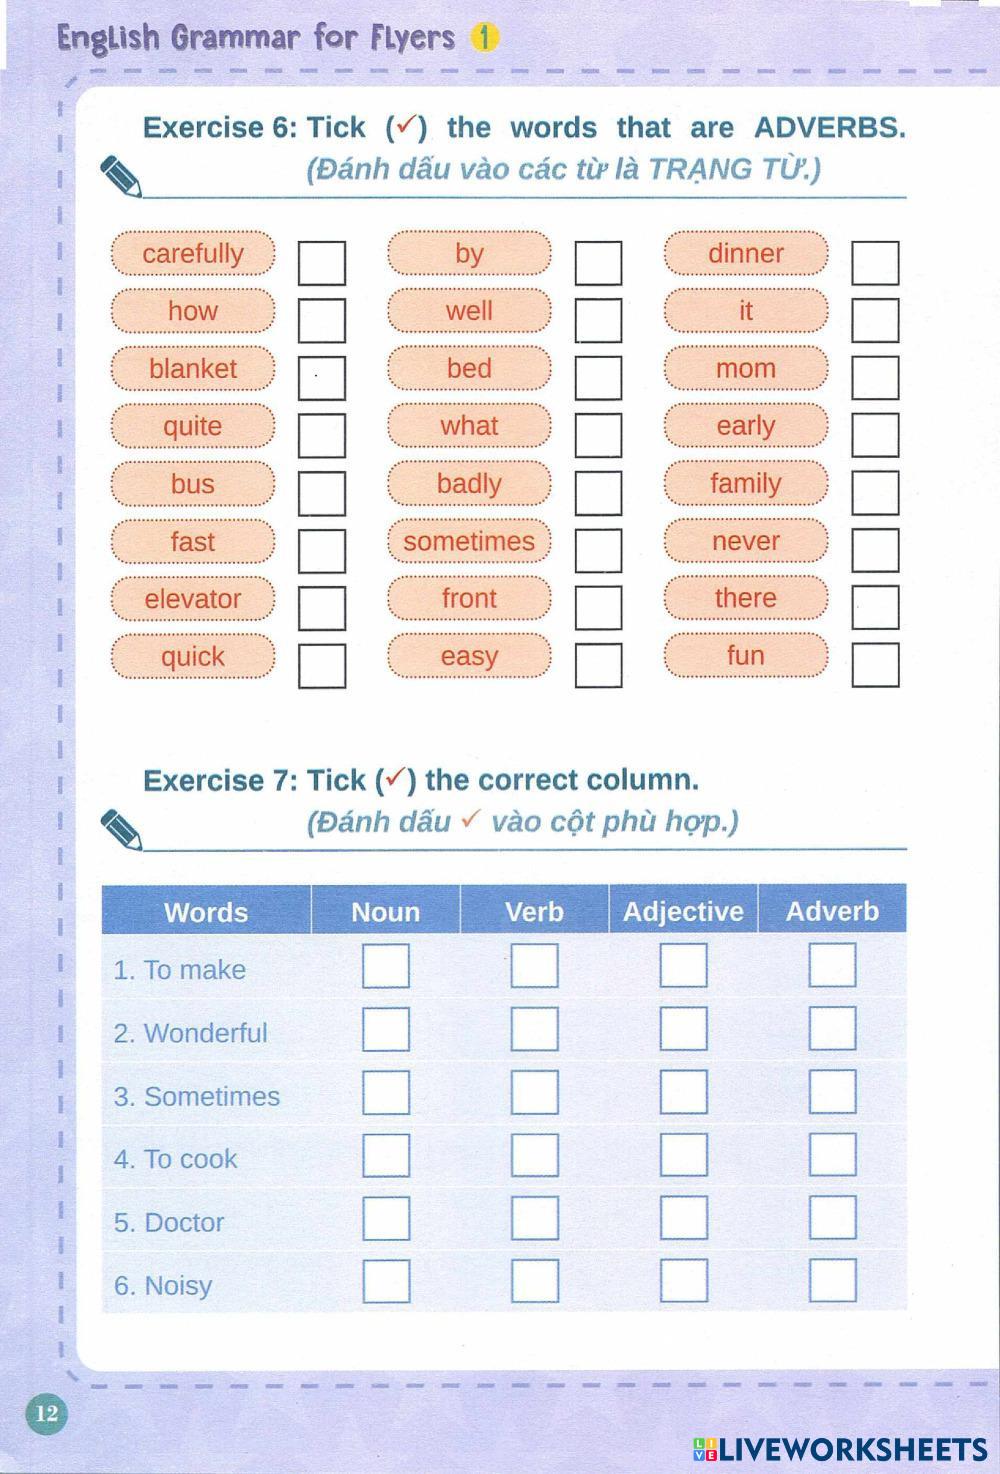Tick the checkbox next to "carefully"

click(322, 263)
